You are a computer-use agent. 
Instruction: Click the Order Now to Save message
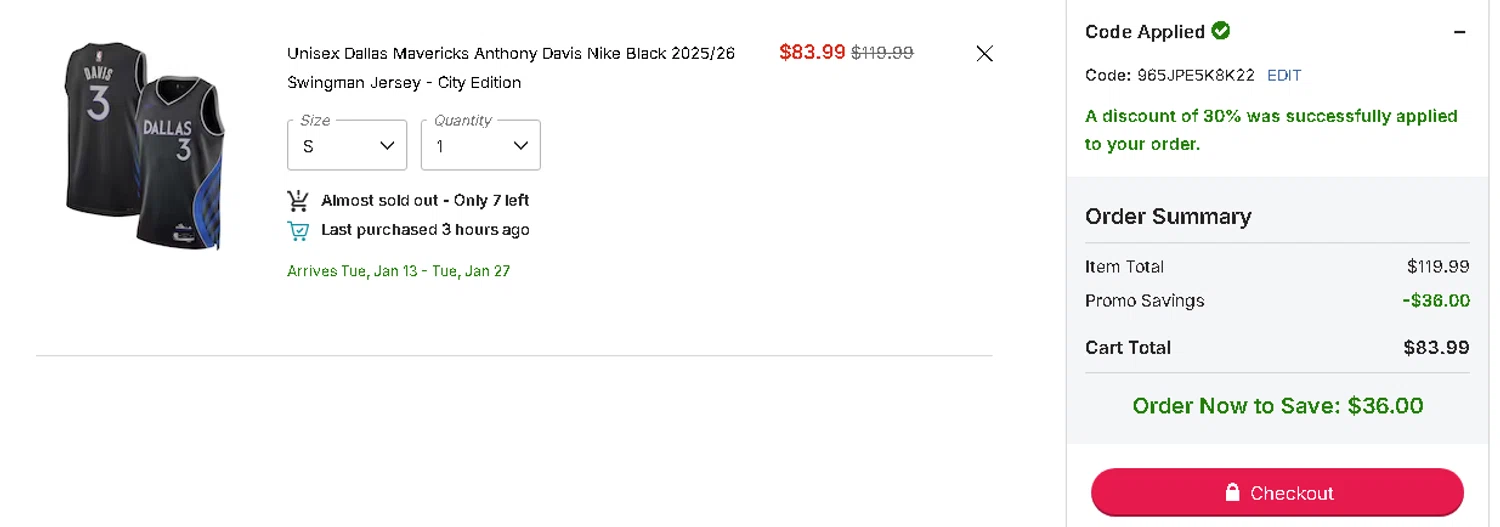pos(1277,406)
